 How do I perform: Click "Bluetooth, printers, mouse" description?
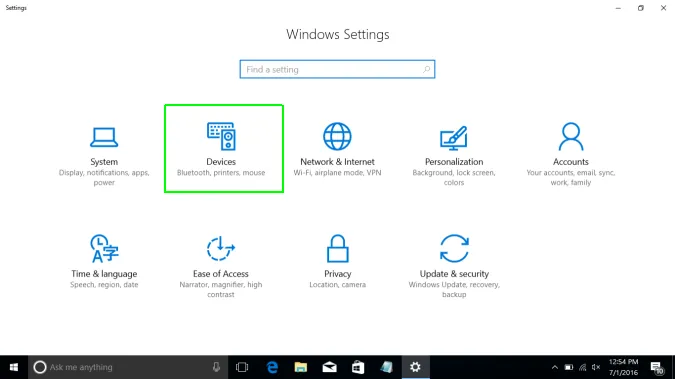click(221, 173)
